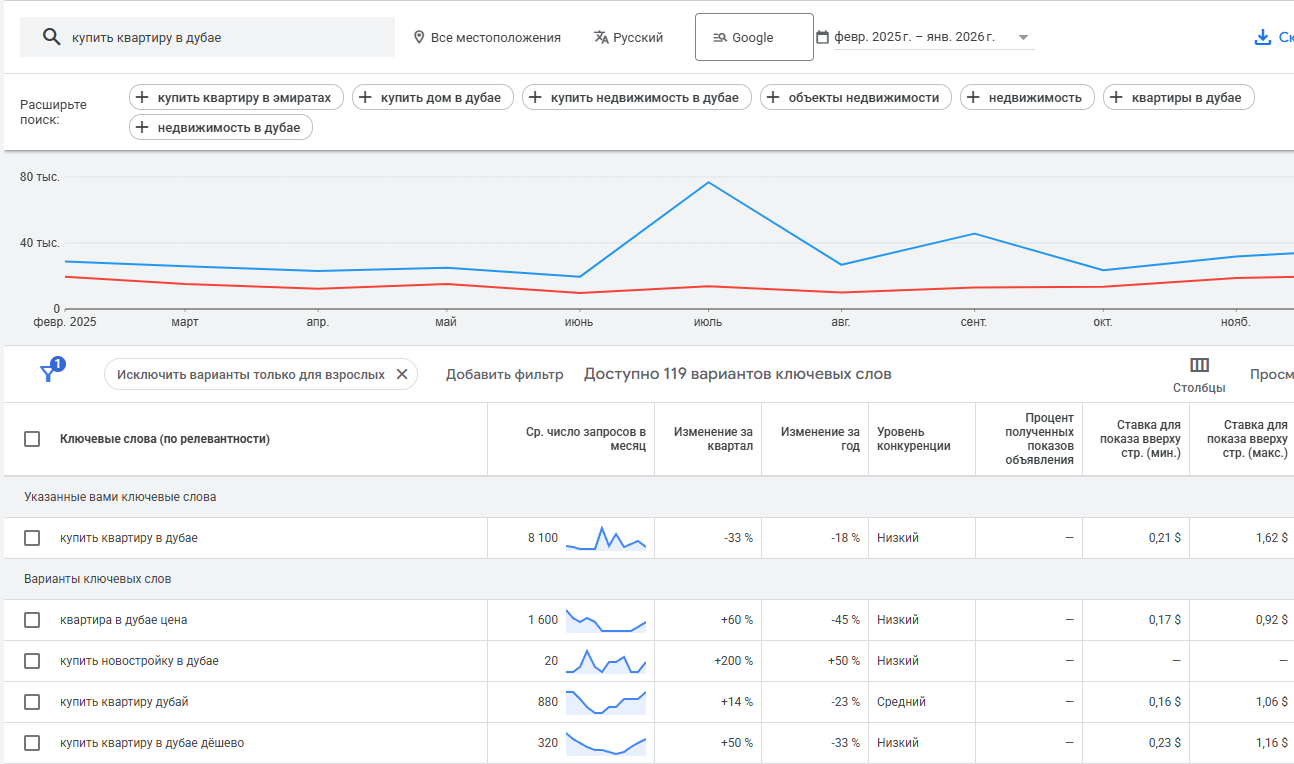Add 'объекты недвижимости' suggestion
Image resolution: width=1294 pixels, height=764 pixels.
pyautogui.click(x=856, y=97)
